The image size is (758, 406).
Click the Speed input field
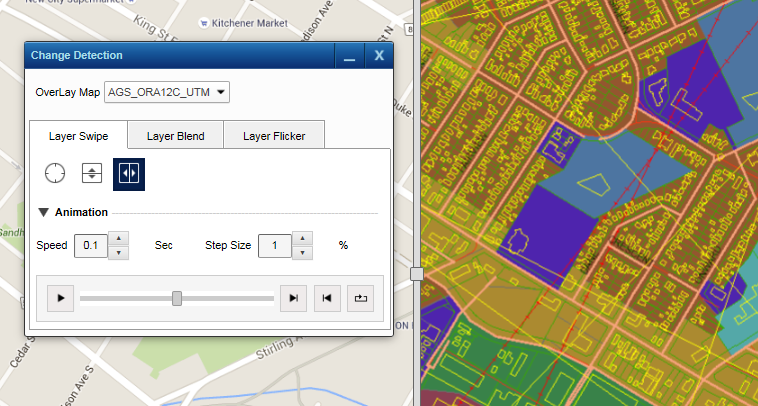click(x=92, y=245)
